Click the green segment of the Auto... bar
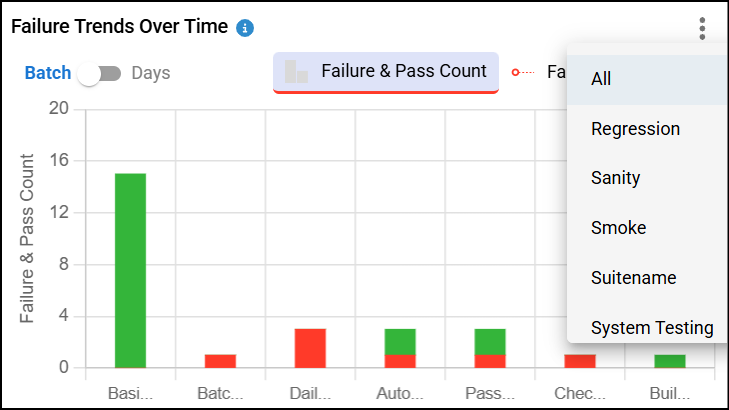 tap(400, 341)
